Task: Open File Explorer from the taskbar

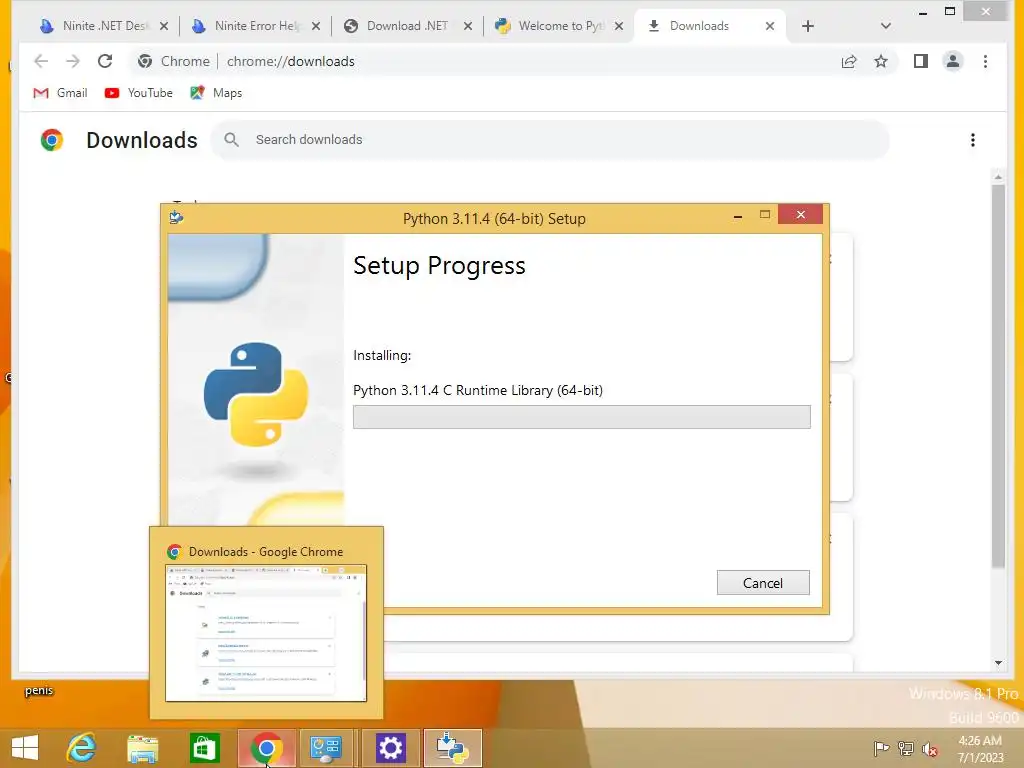Action: click(142, 748)
